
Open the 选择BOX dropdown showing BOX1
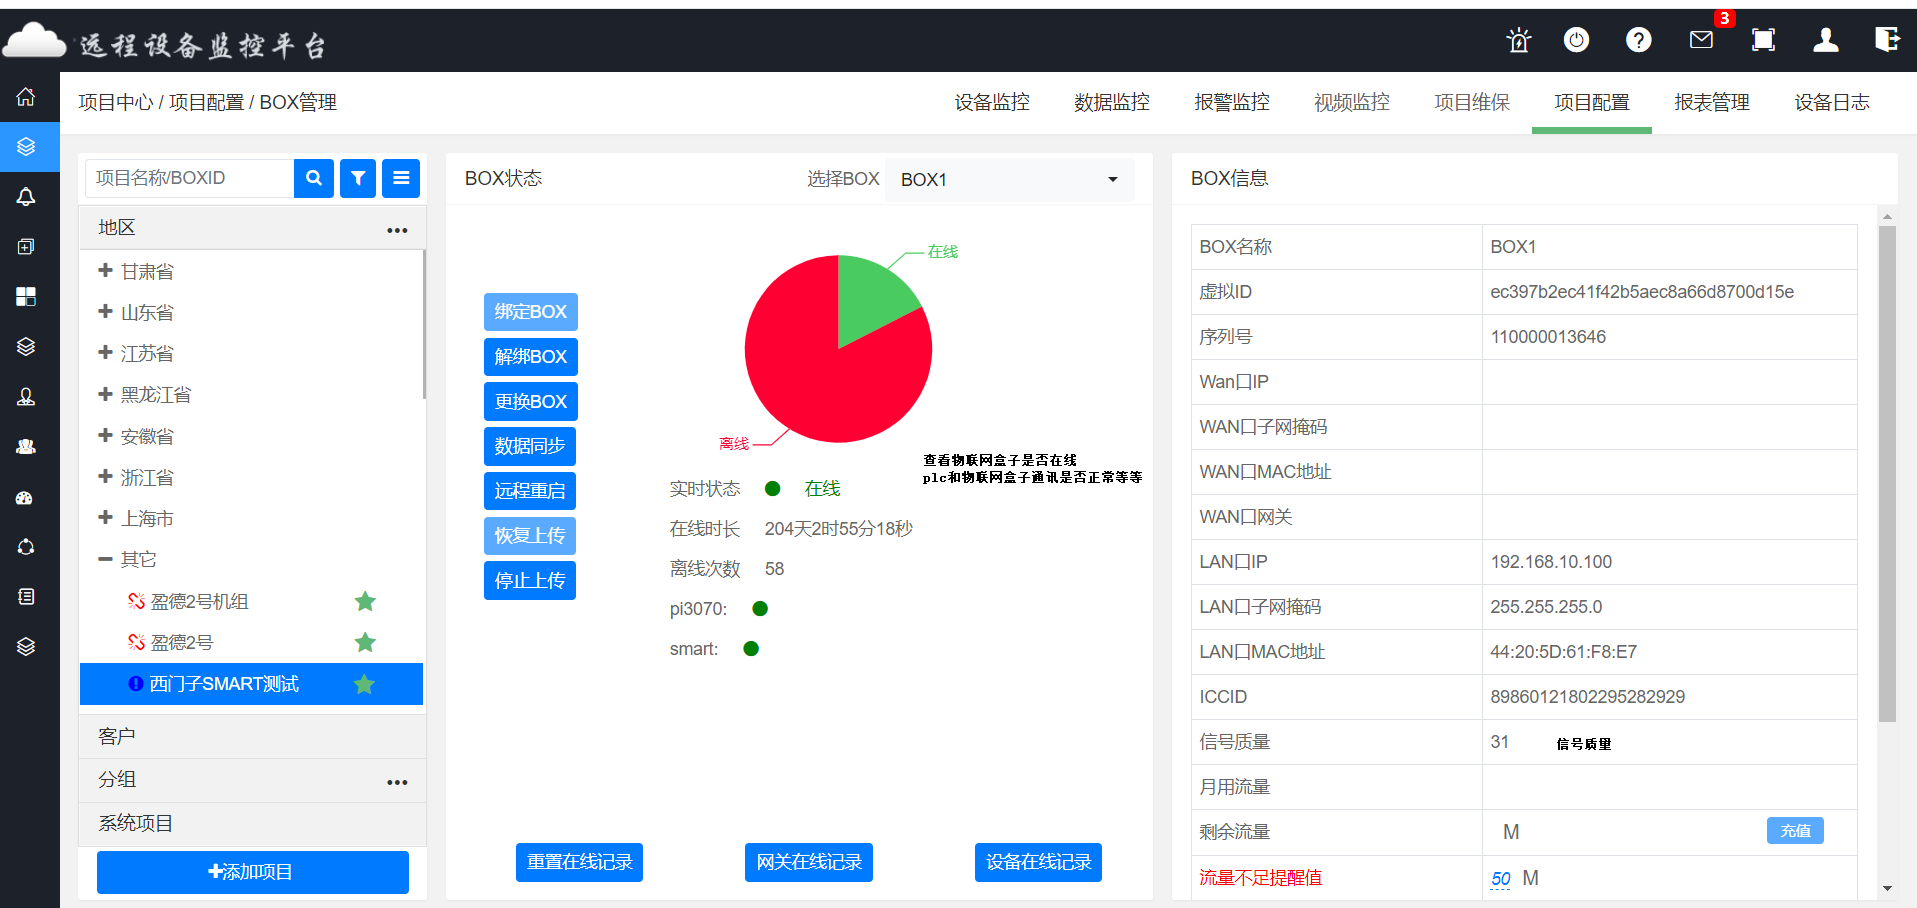tap(1008, 180)
